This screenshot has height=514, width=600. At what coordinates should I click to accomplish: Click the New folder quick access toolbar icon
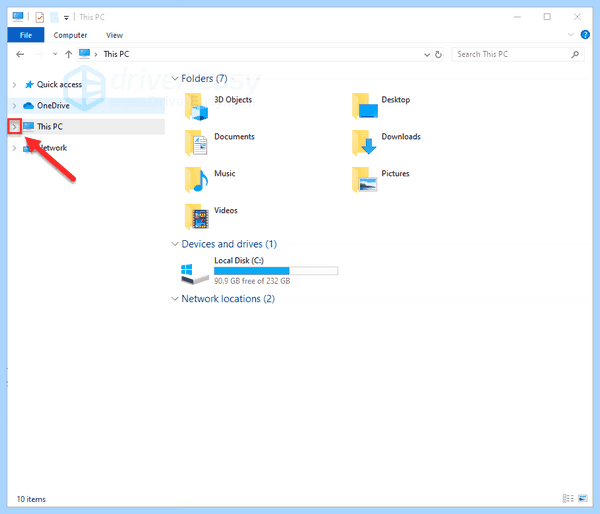pyautogui.click(x=54, y=17)
